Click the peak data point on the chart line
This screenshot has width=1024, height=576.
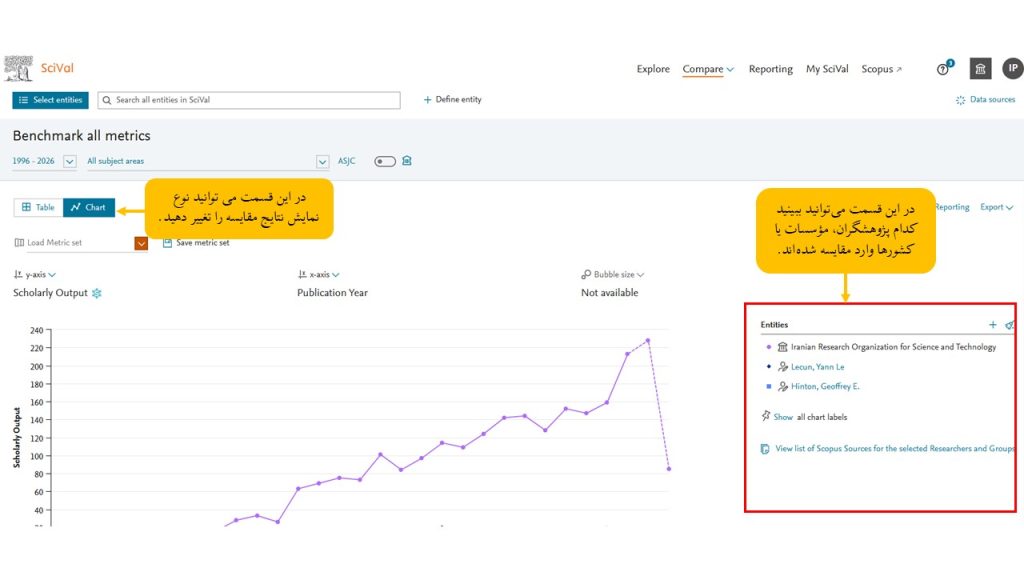[x=648, y=340]
